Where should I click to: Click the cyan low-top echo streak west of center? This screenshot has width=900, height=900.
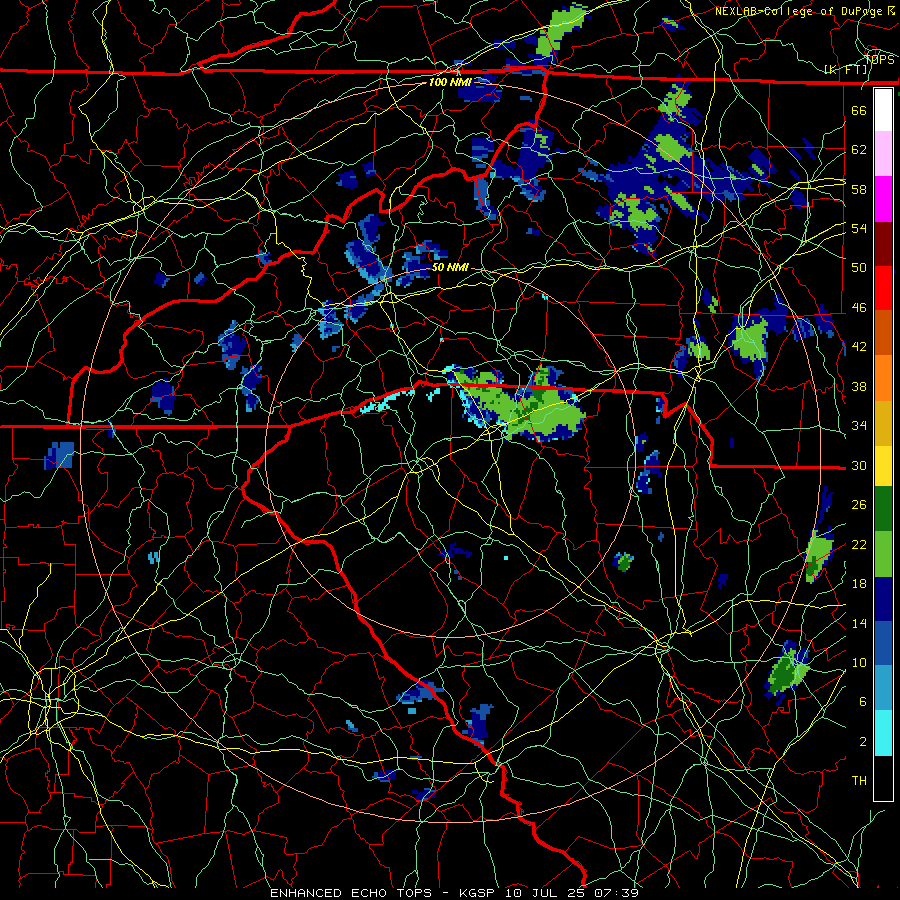[388, 399]
